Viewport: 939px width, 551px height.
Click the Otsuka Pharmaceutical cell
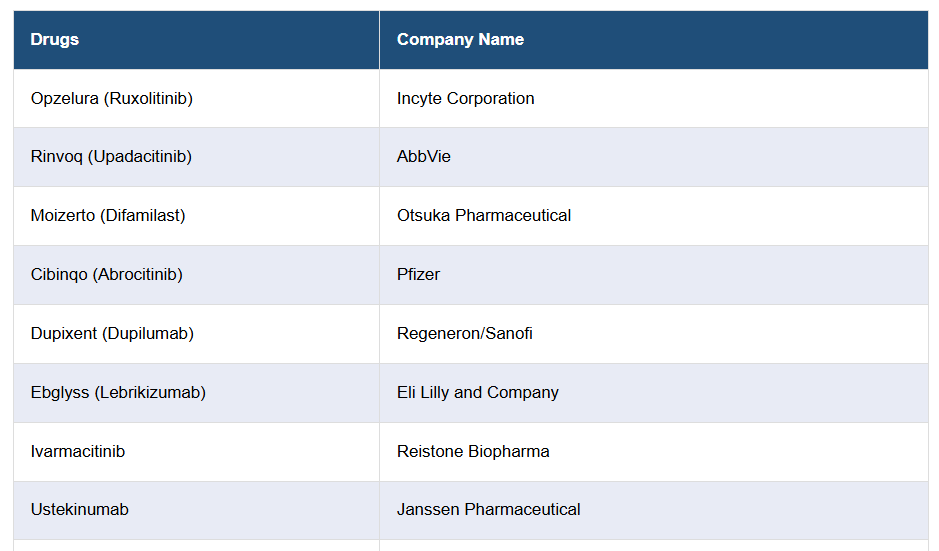(484, 216)
